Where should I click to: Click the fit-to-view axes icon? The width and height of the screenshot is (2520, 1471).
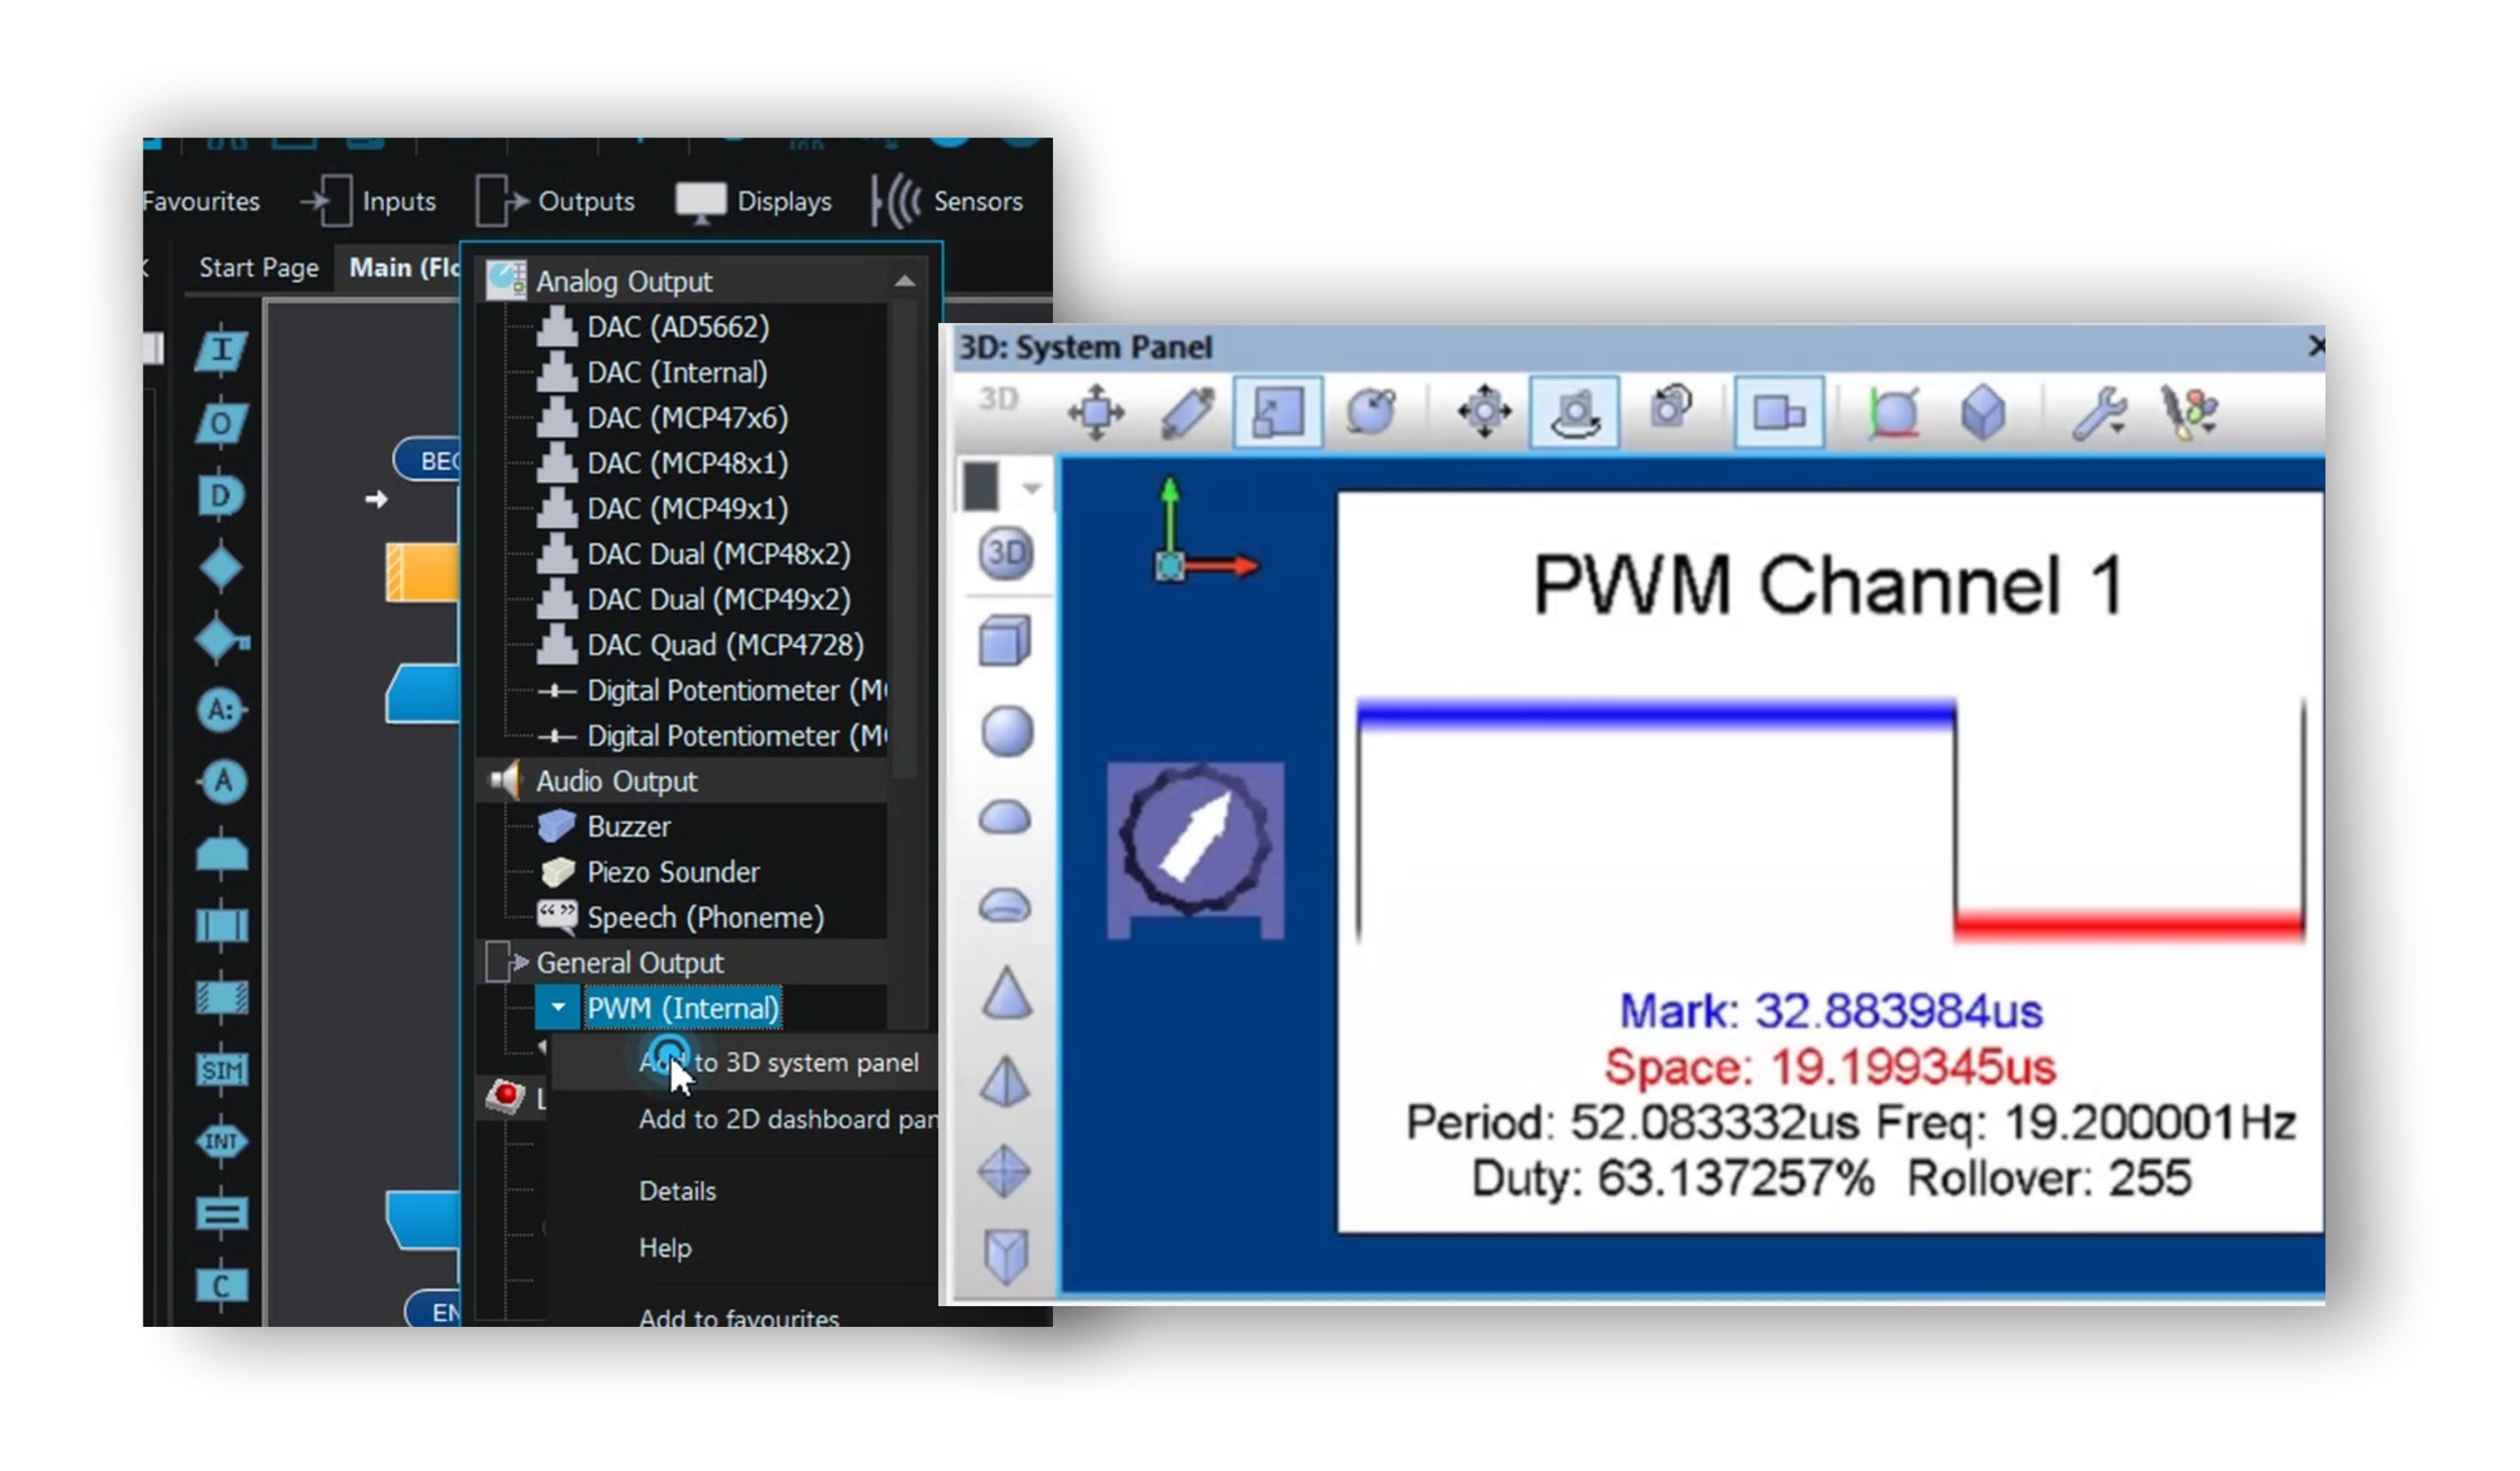(x=1893, y=412)
